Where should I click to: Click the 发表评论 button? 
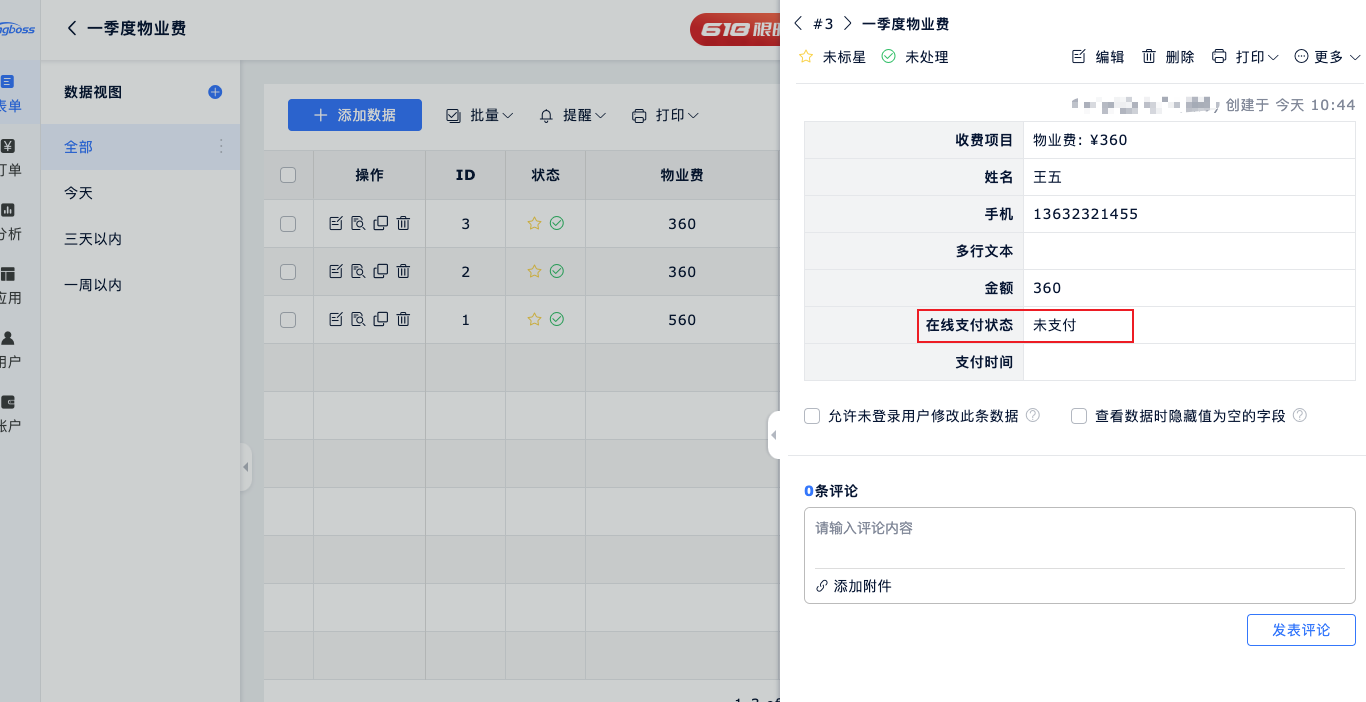(1301, 630)
